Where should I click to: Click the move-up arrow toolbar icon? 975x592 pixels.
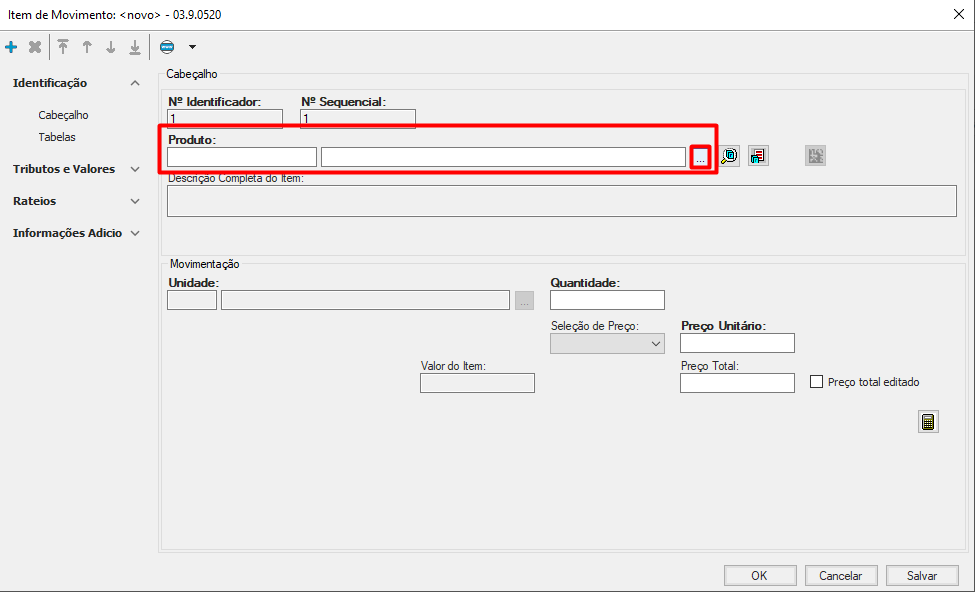(x=87, y=47)
